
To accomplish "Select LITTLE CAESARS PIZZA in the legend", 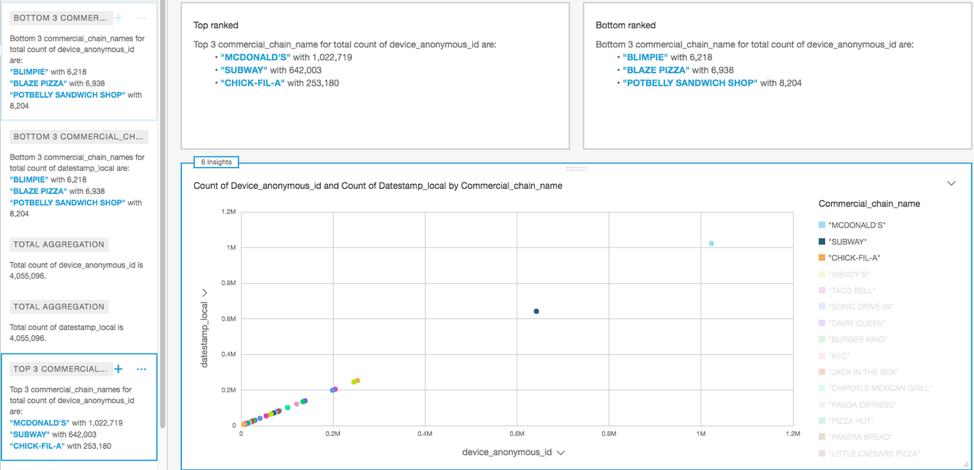I will point(874,454).
